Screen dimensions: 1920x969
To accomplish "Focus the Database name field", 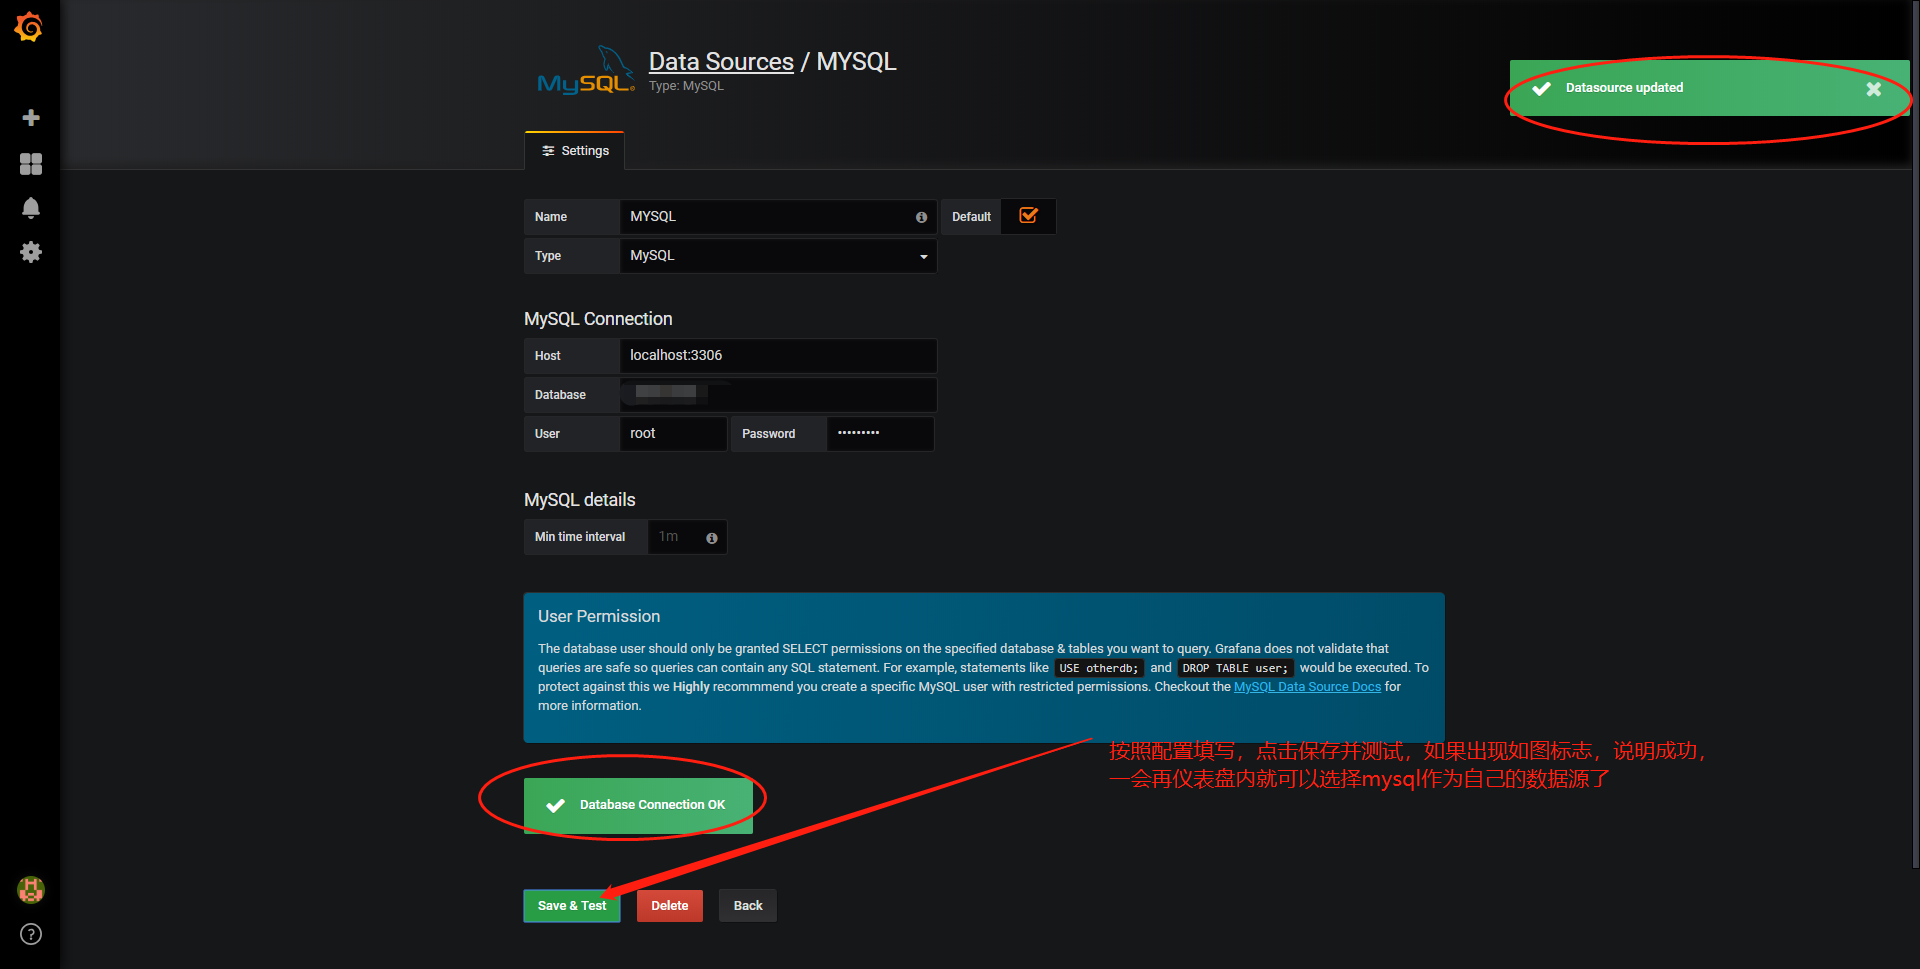I will pyautogui.click(x=778, y=395).
